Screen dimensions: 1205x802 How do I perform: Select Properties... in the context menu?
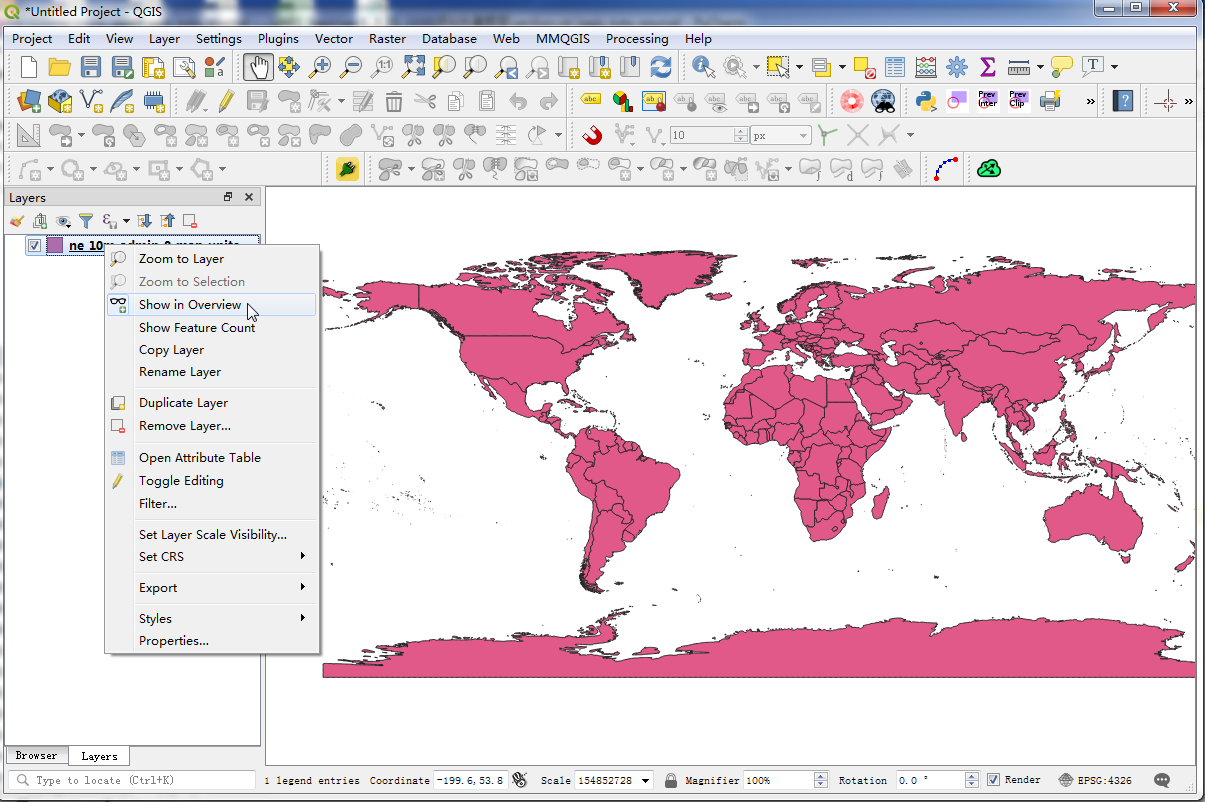pos(212,640)
